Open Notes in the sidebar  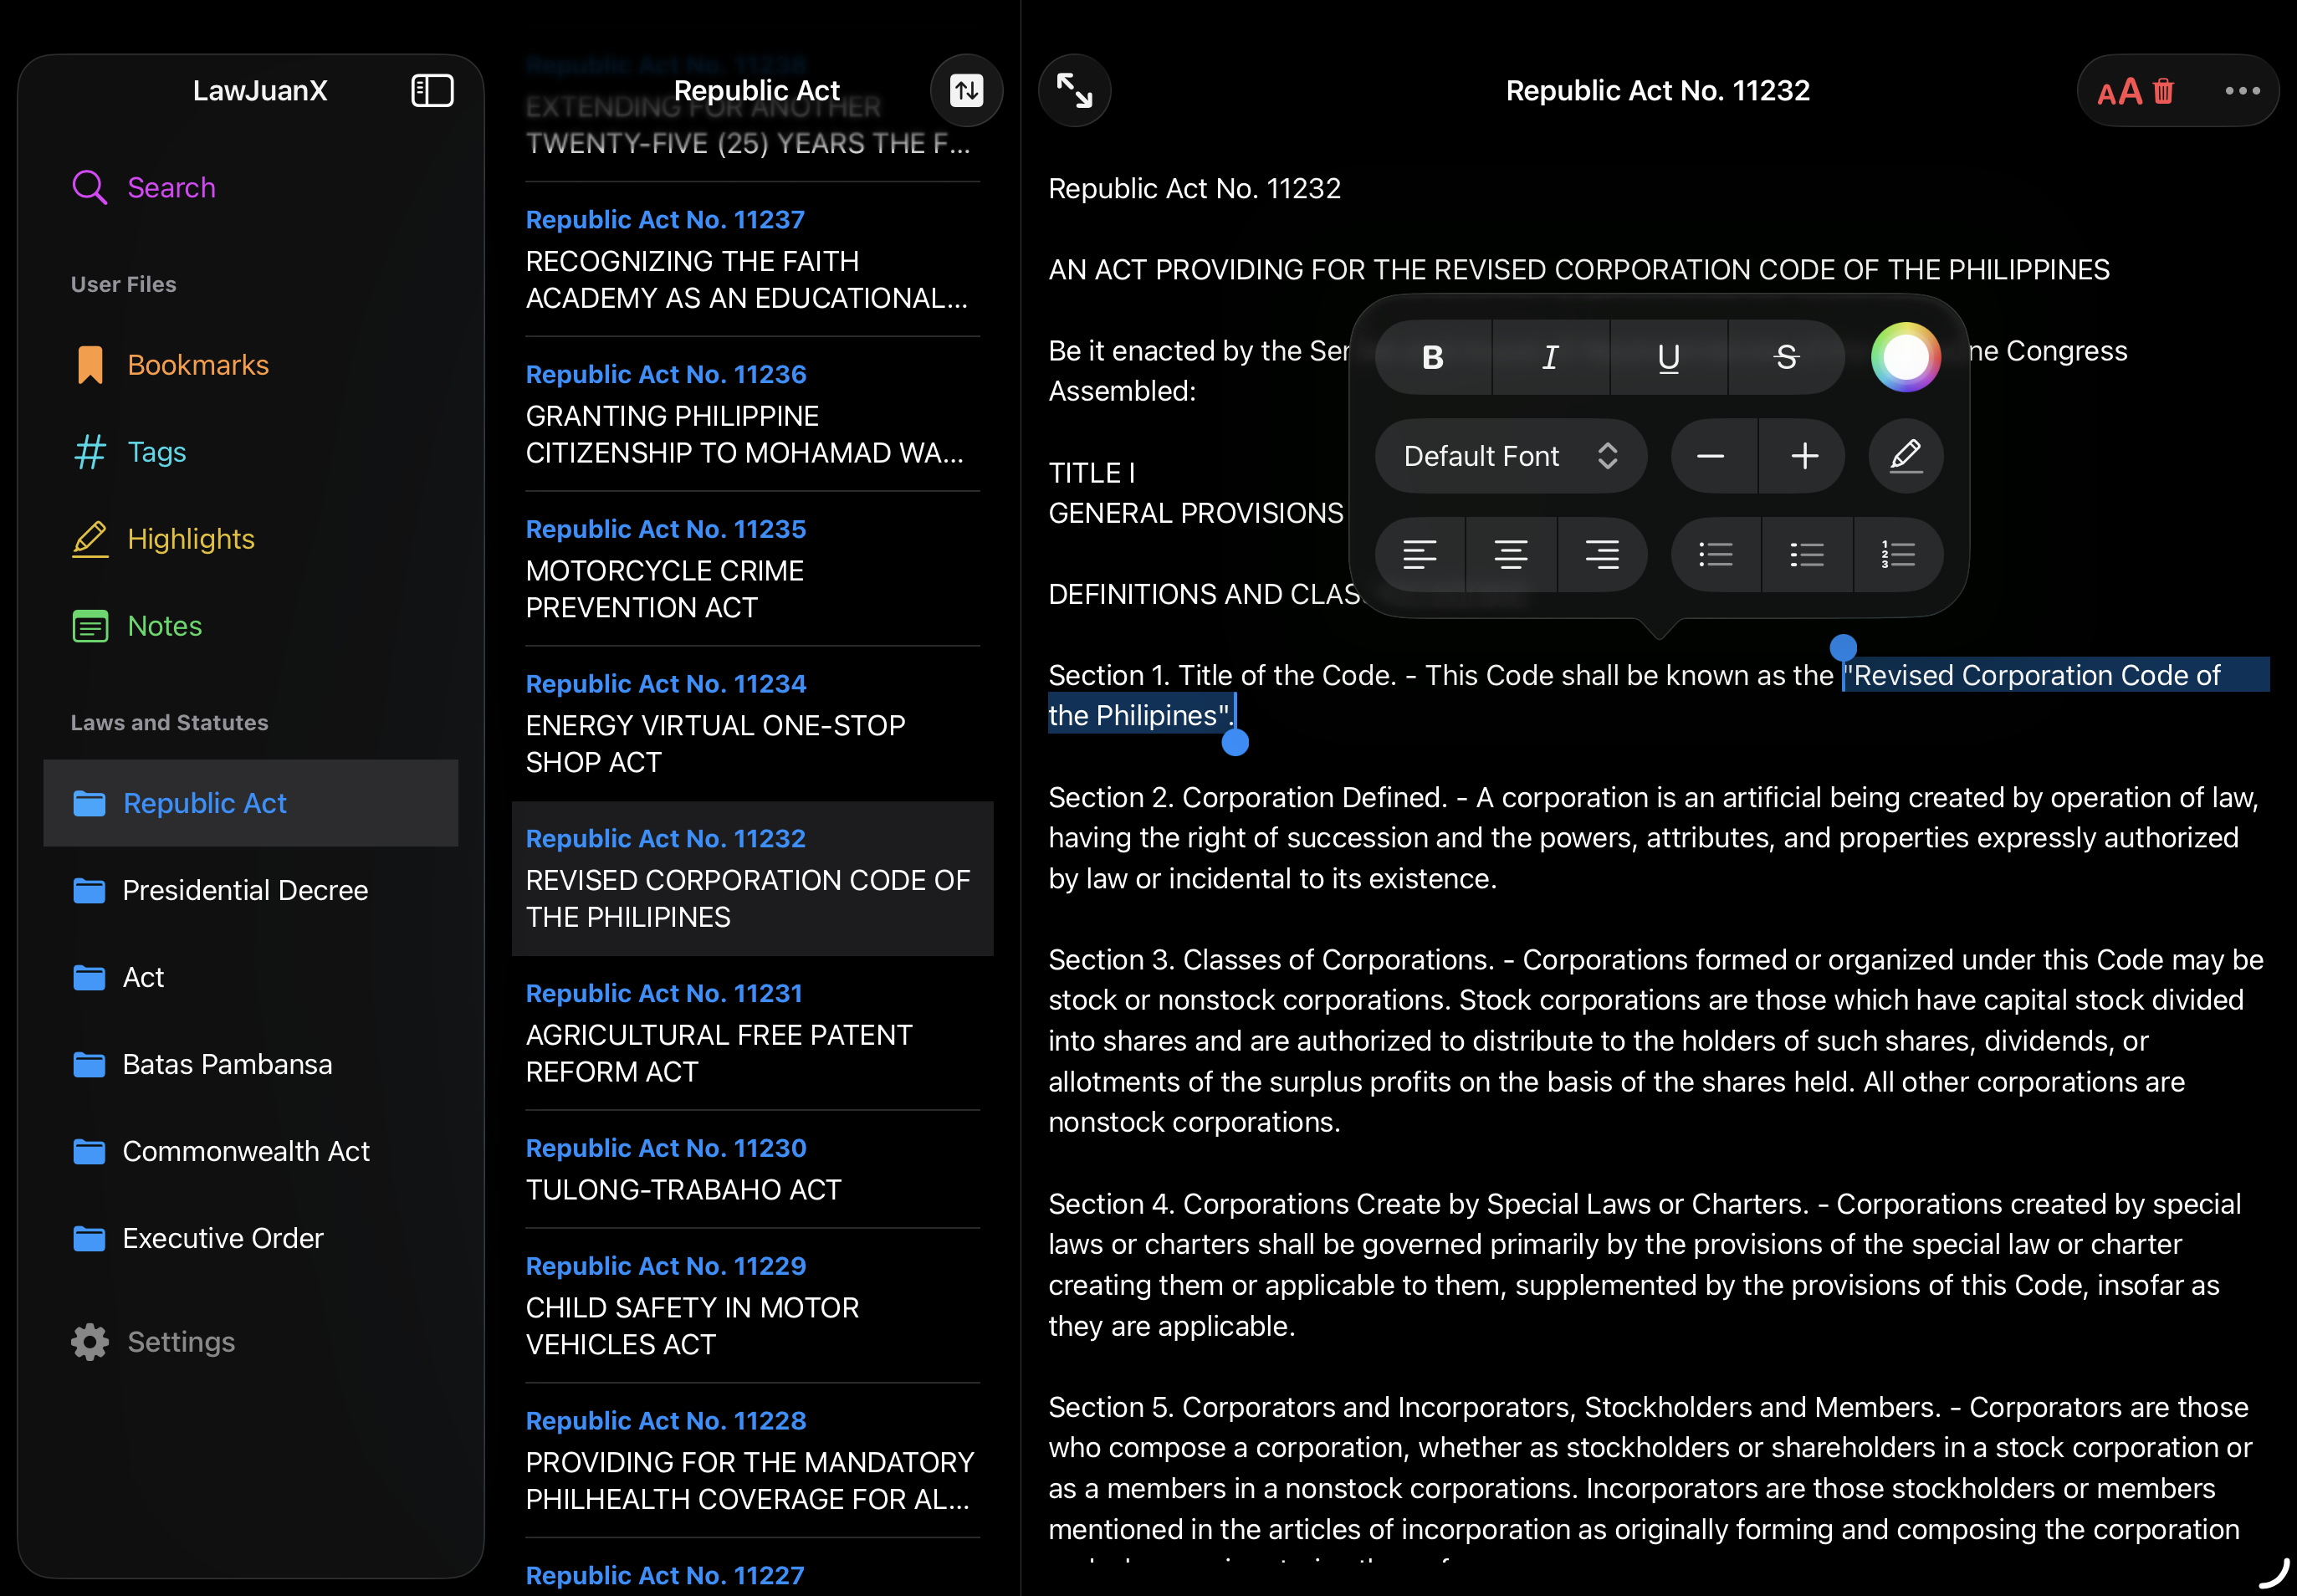click(250, 626)
